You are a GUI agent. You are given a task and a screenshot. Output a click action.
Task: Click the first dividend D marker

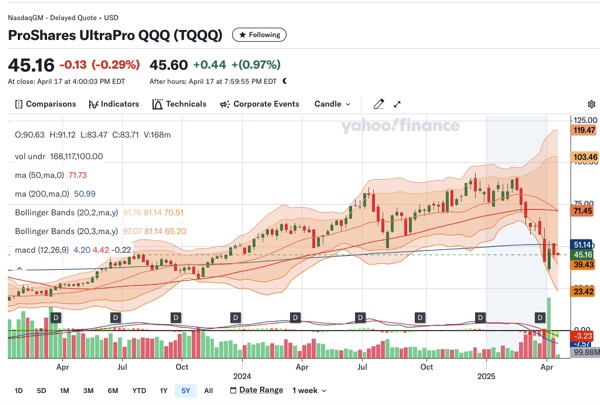(56, 317)
